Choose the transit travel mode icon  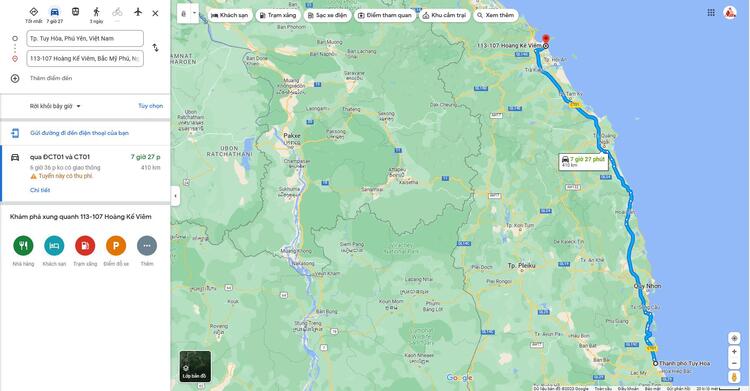click(x=76, y=12)
